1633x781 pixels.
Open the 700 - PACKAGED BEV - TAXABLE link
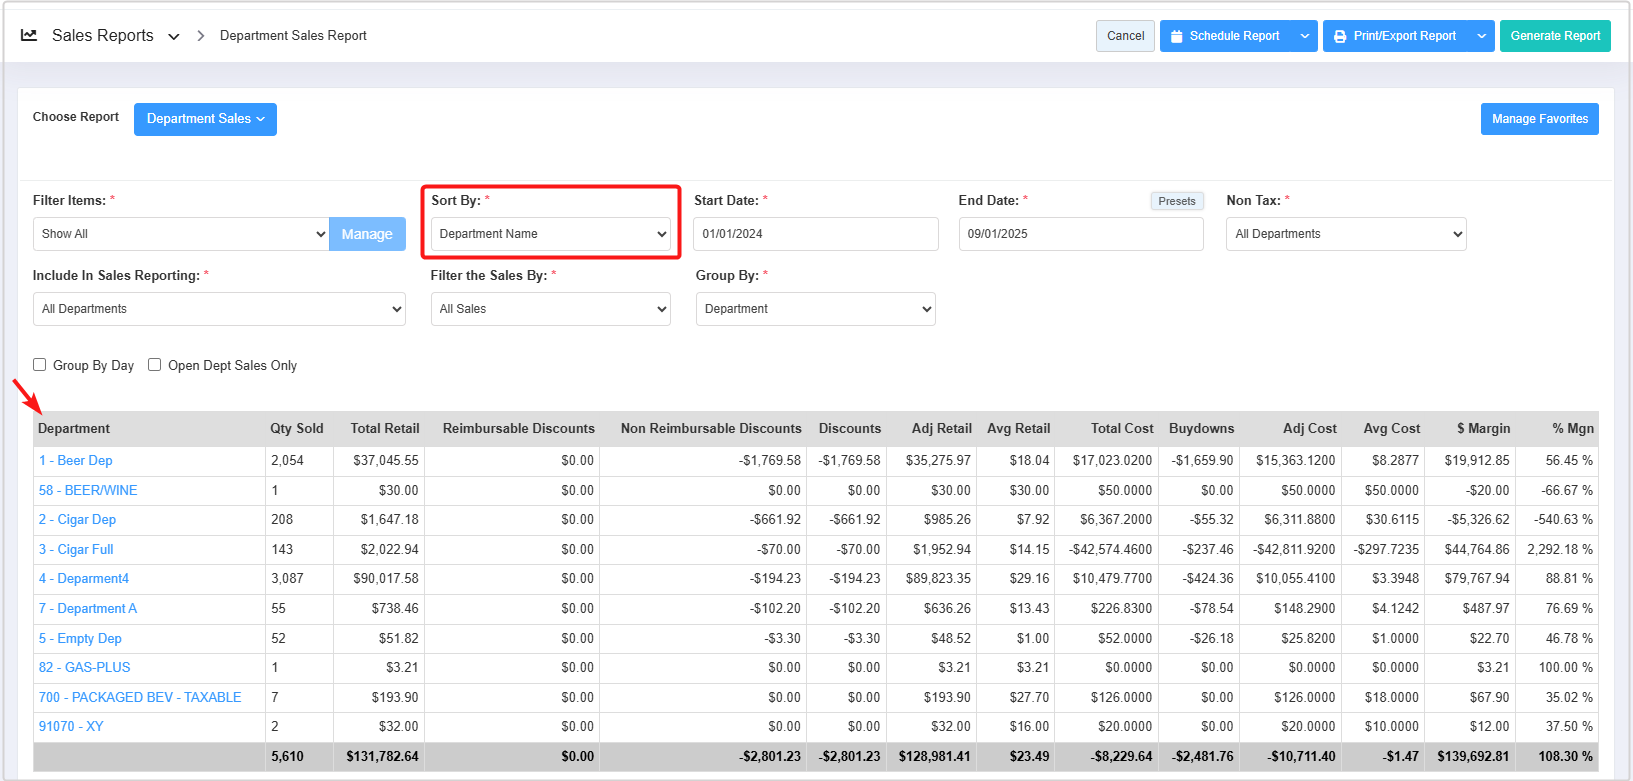coord(140,697)
